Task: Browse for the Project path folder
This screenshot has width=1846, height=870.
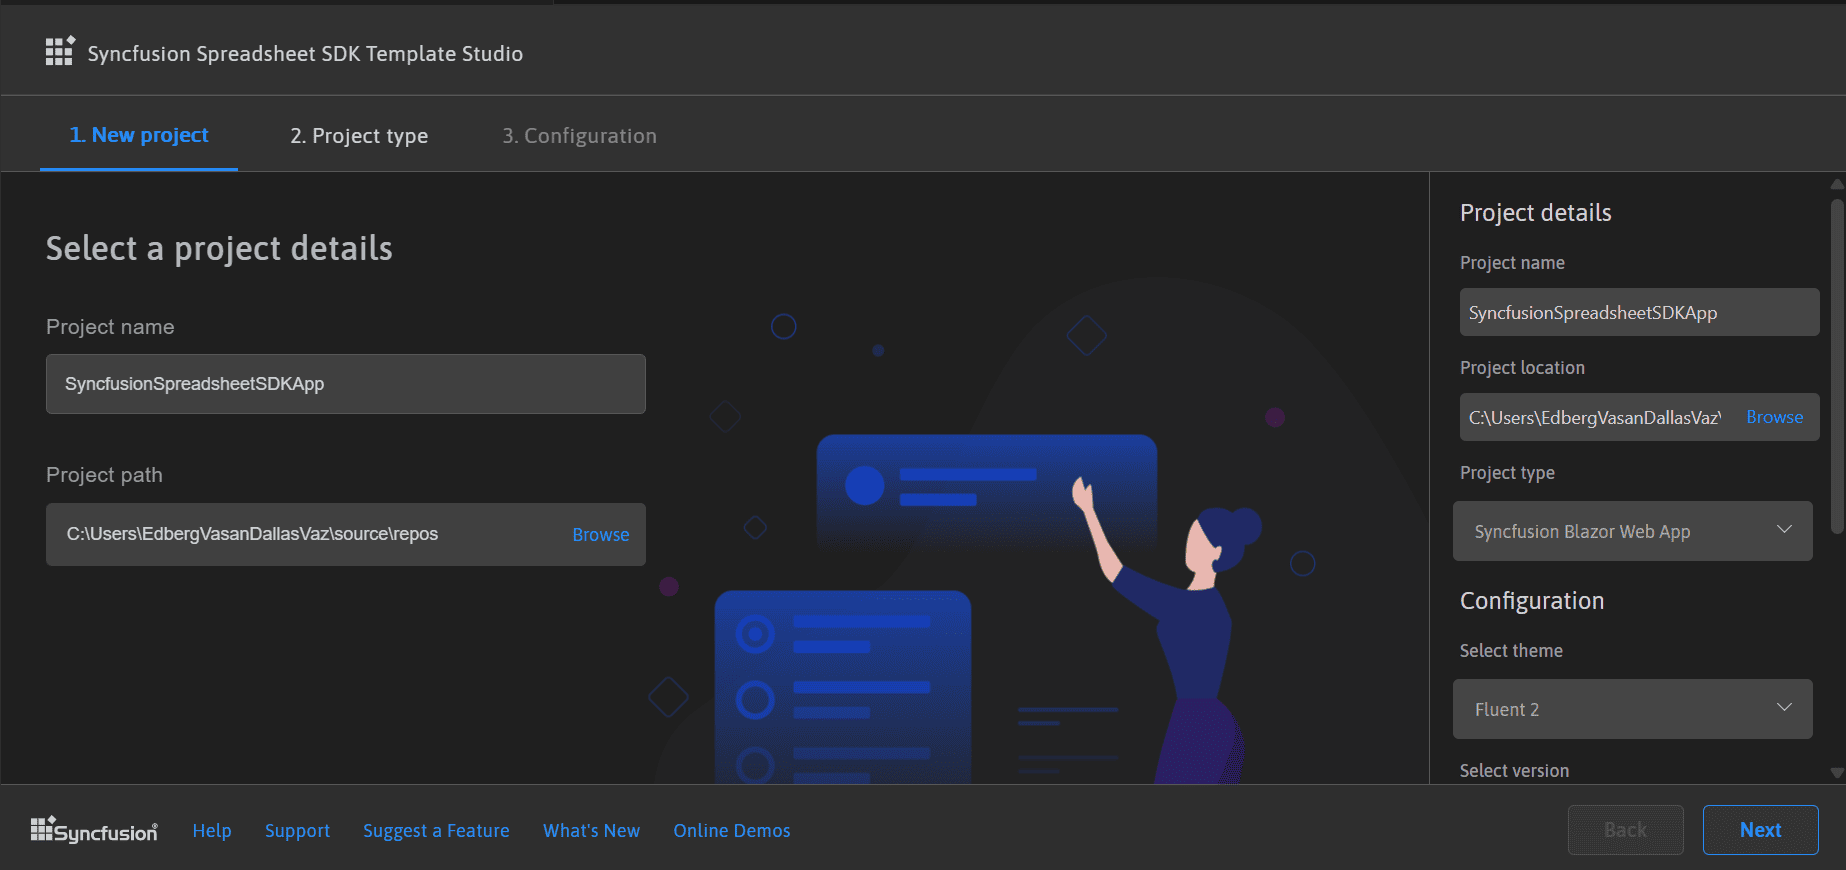Action: [x=600, y=535]
